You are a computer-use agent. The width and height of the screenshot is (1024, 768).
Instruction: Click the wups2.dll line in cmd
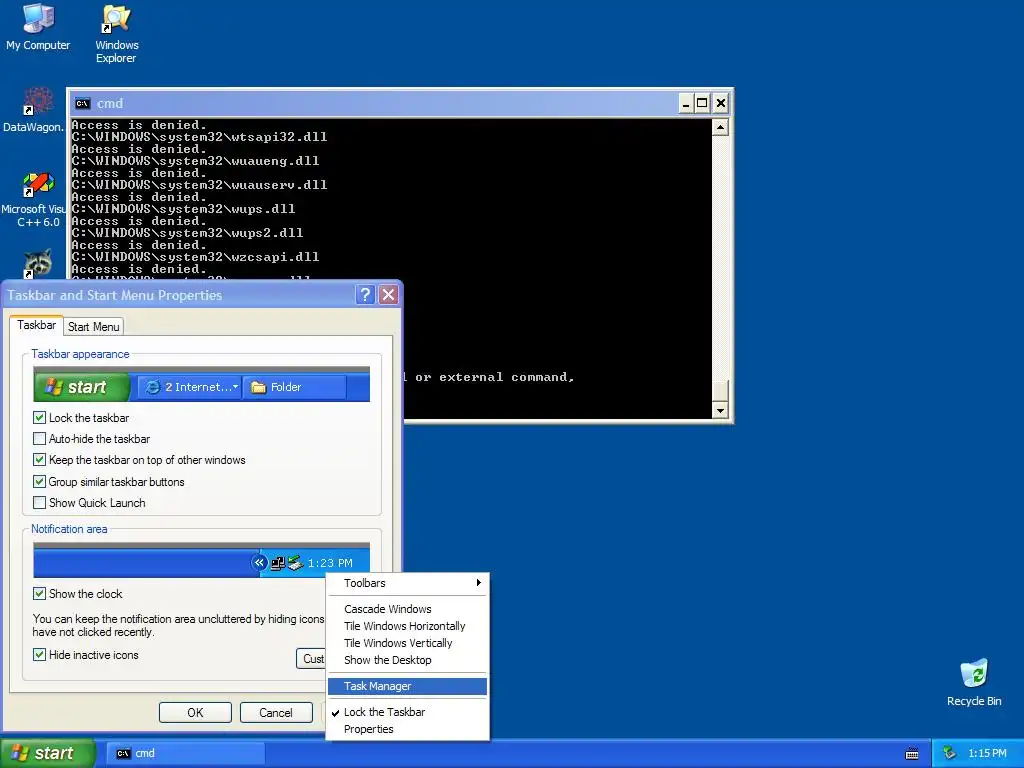tap(187, 232)
